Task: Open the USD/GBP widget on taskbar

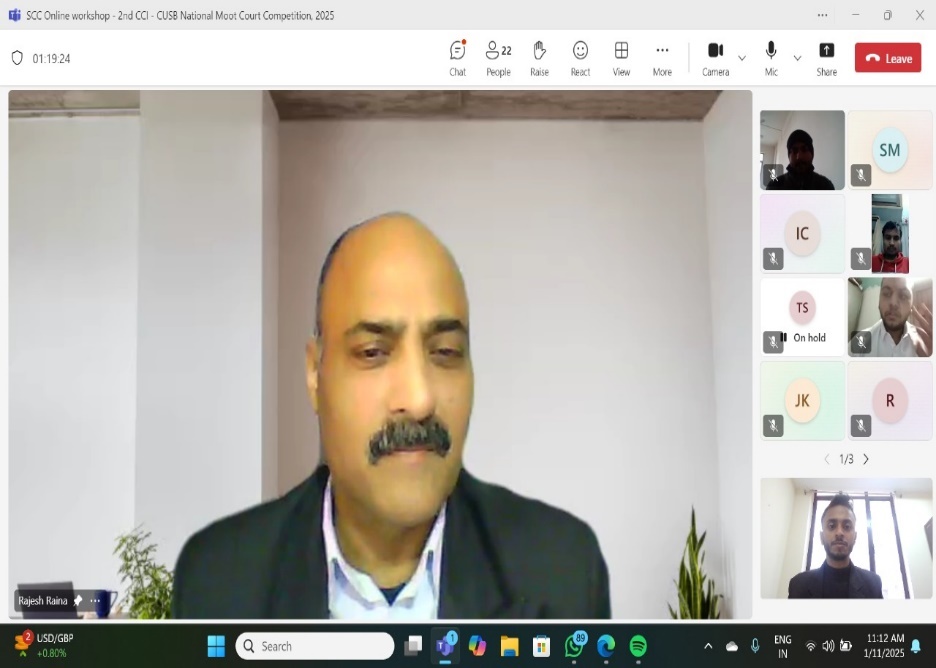Action: [44, 646]
